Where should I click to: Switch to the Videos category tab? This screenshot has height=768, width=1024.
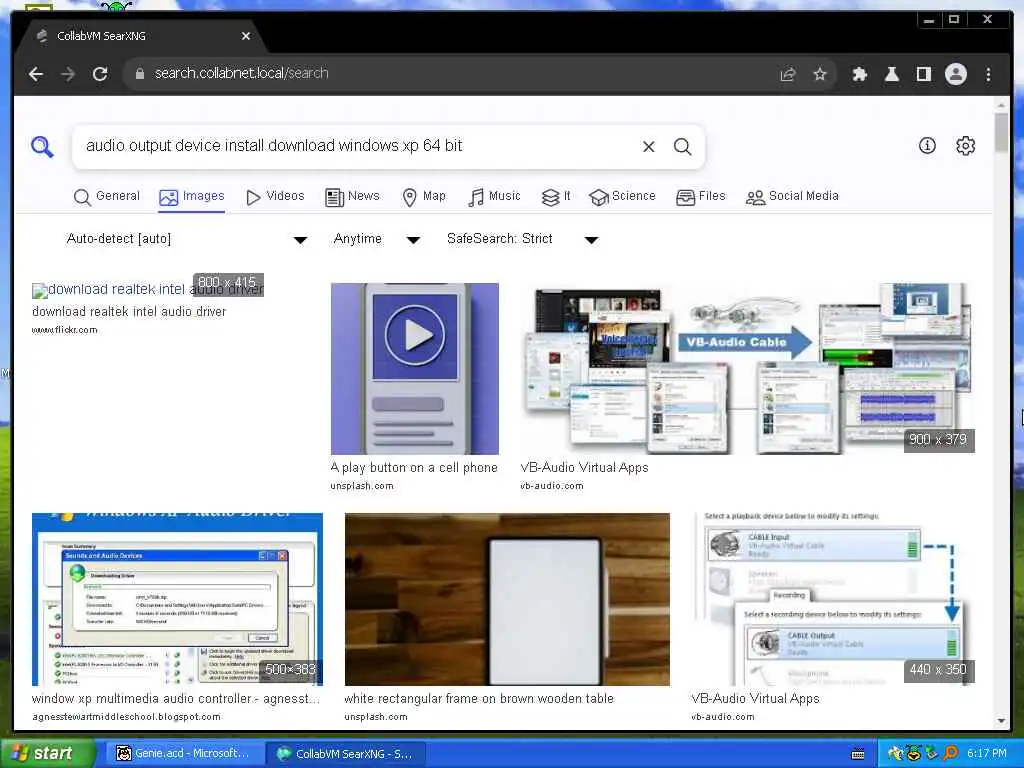point(275,197)
